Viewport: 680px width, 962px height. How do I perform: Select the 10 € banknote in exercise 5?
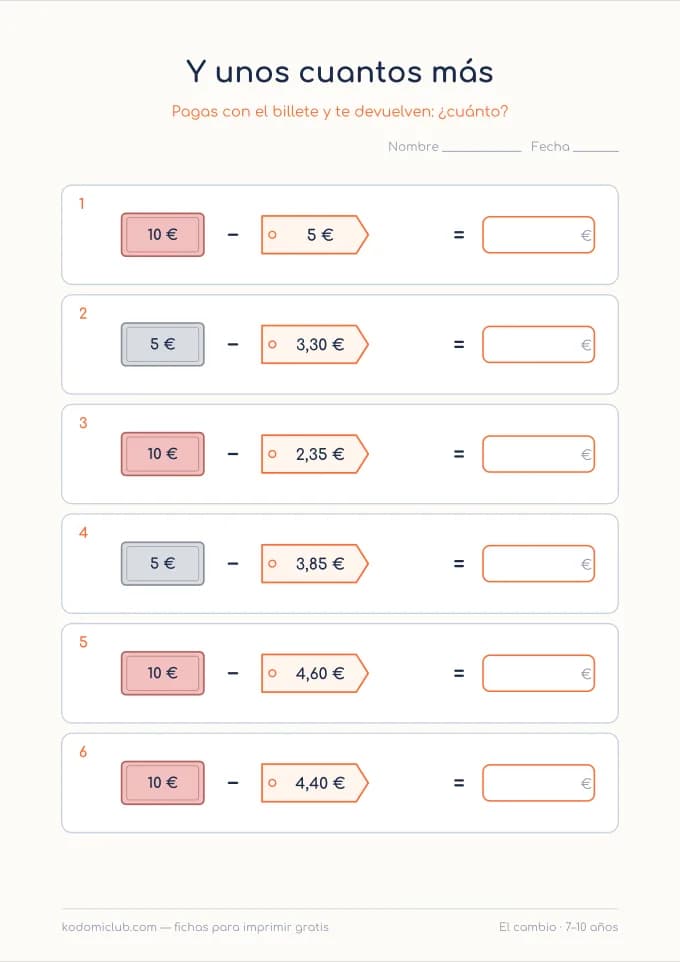(163, 673)
